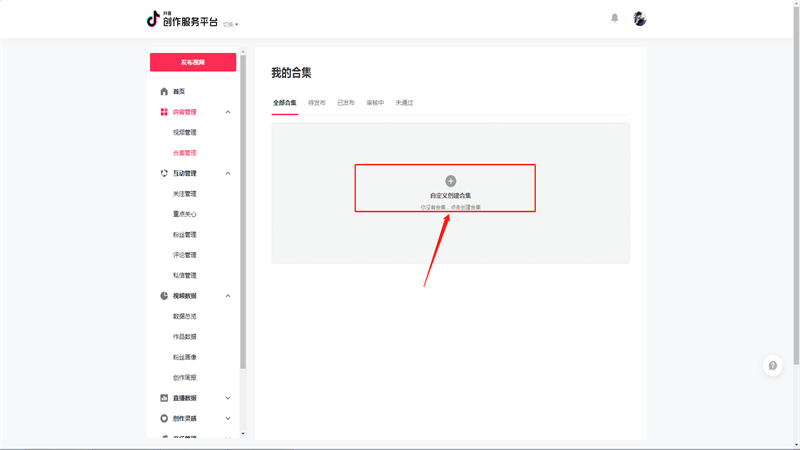This screenshot has width=800, height=450.
Task: Click the sidebar scrollbar up arrow
Action: (243, 52)
